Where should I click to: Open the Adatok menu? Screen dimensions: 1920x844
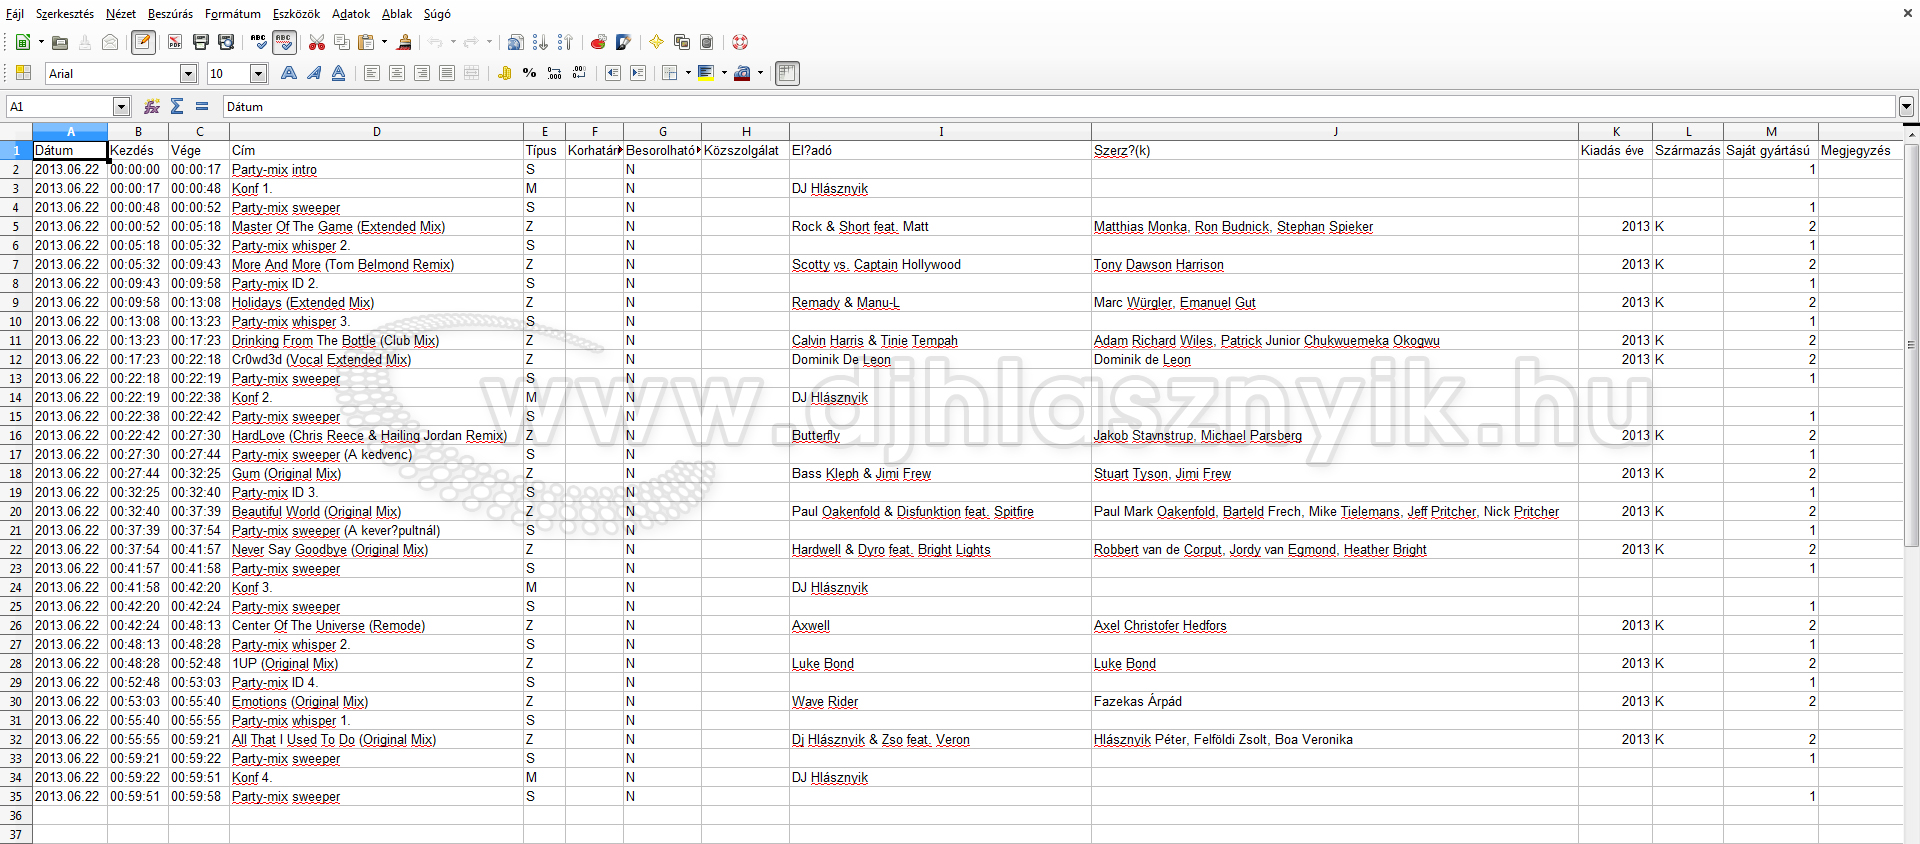coord(351,14)
